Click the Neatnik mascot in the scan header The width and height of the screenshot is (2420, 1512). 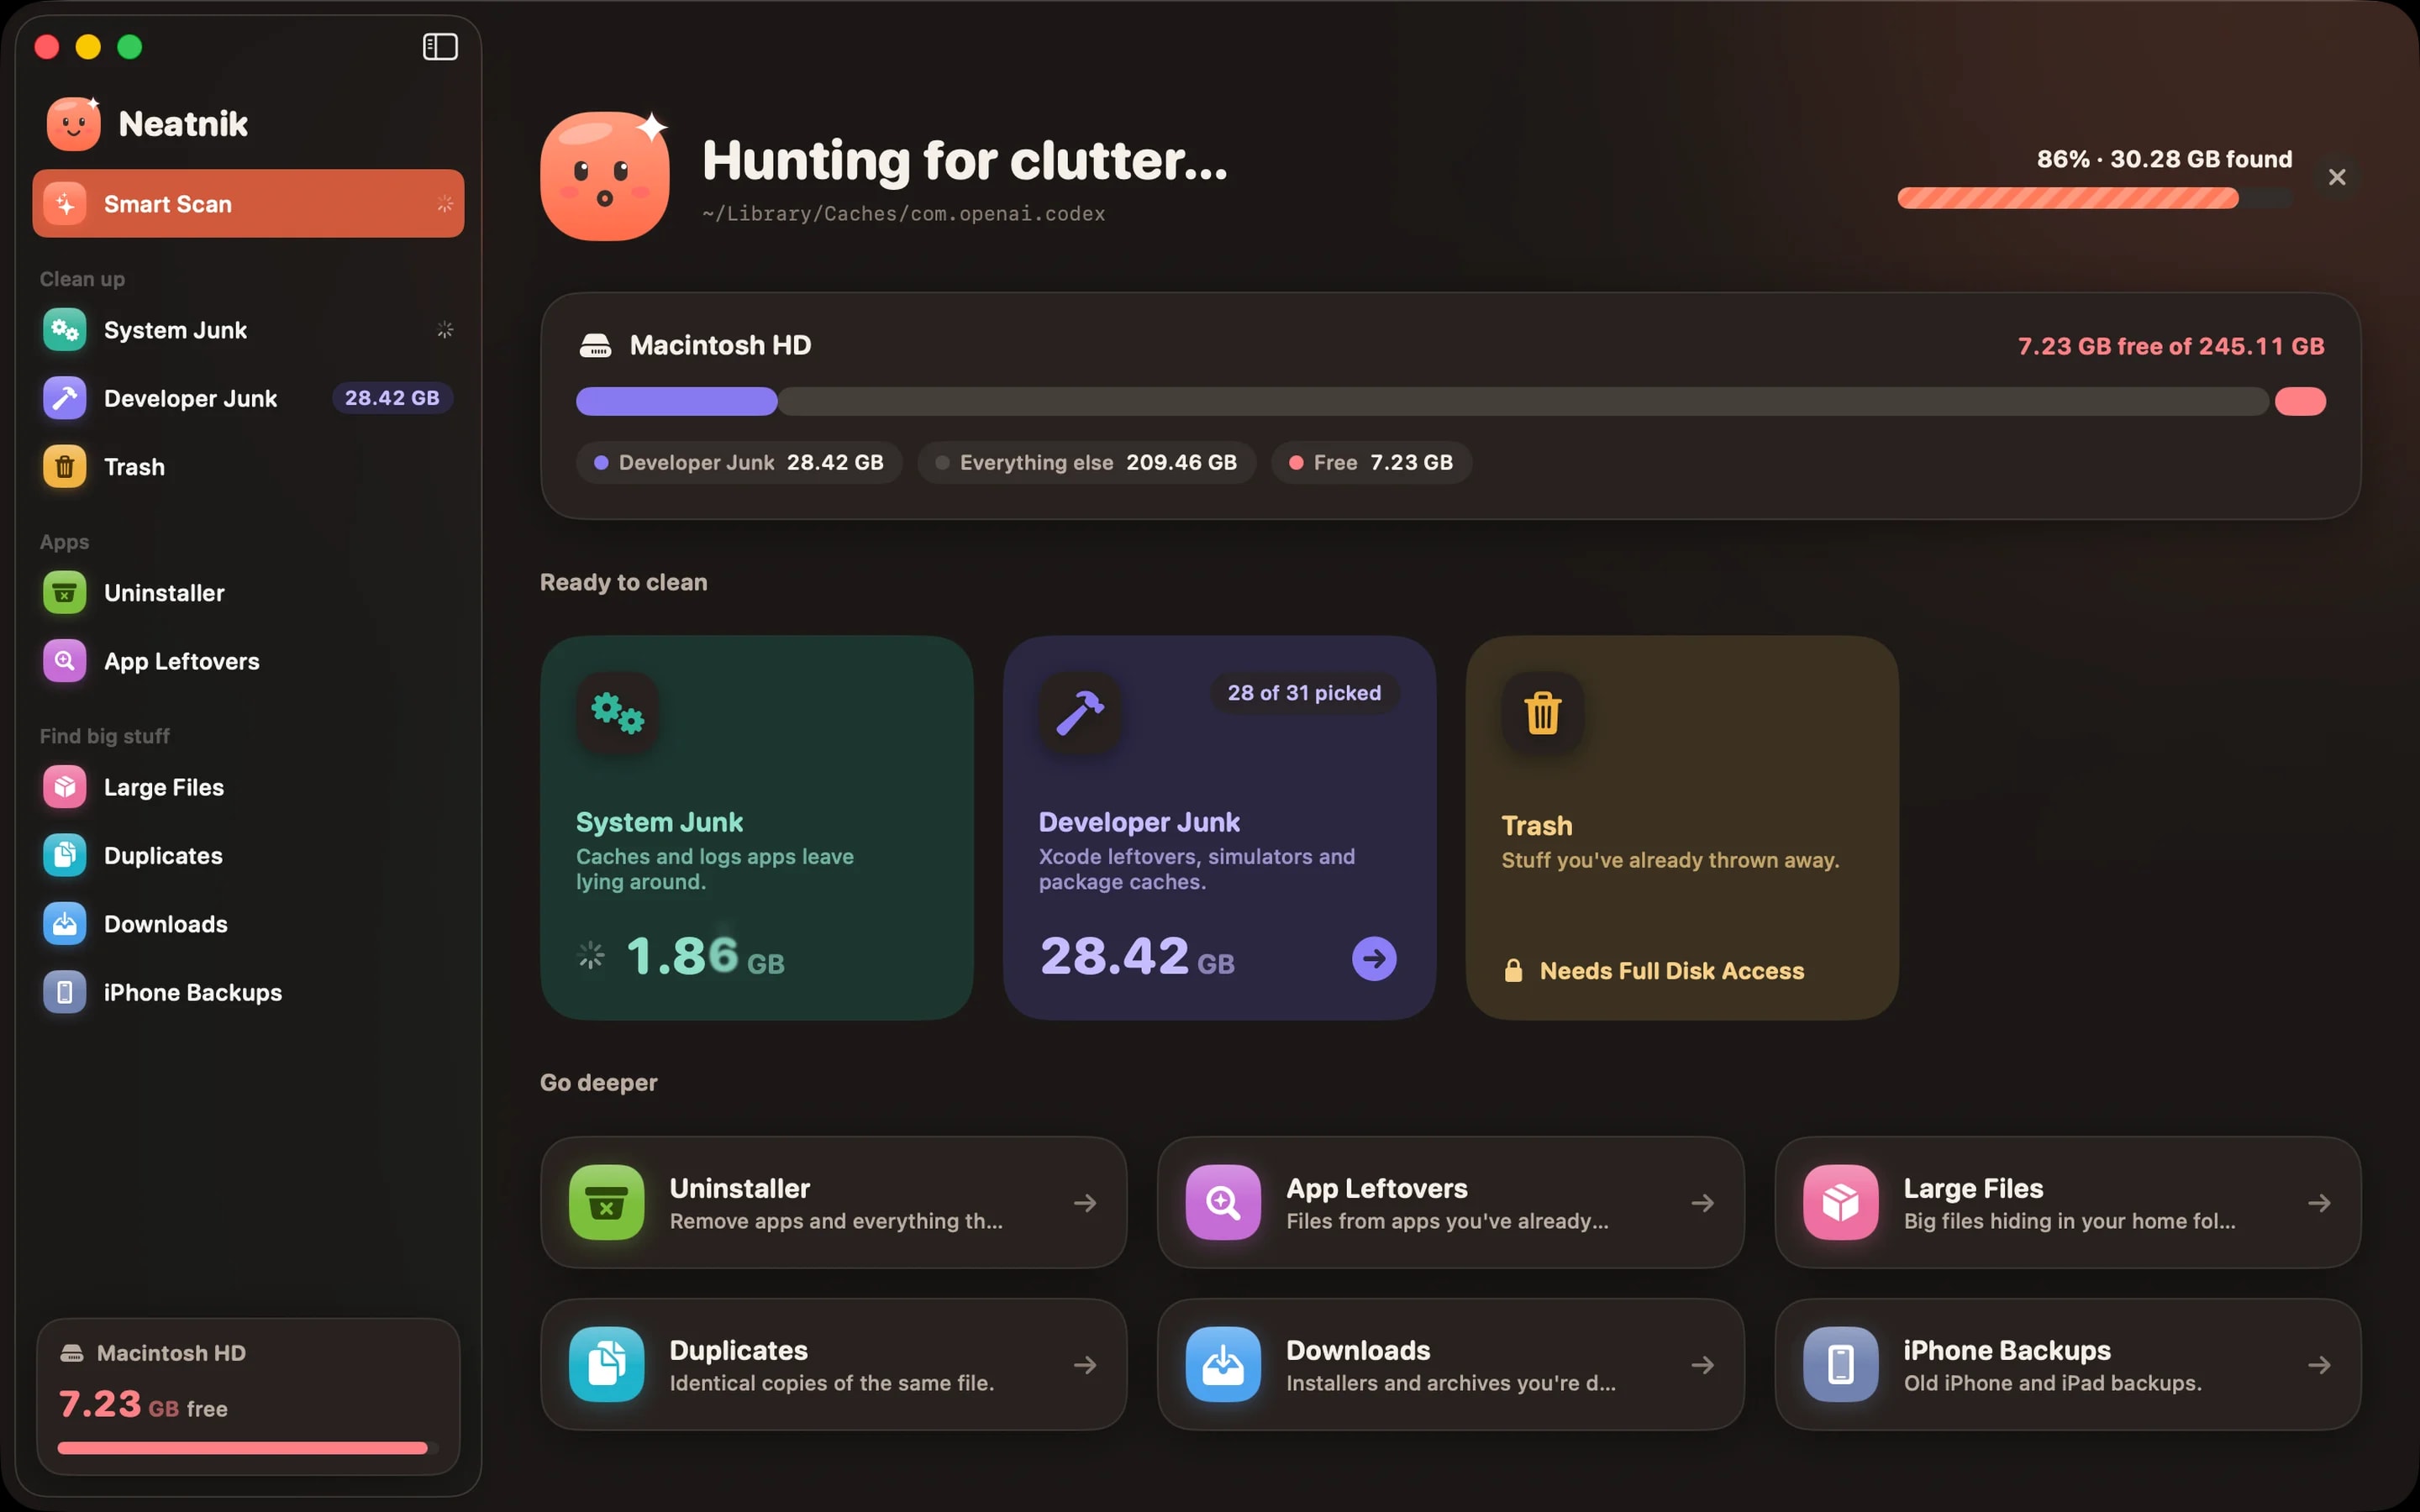(605, 176)
